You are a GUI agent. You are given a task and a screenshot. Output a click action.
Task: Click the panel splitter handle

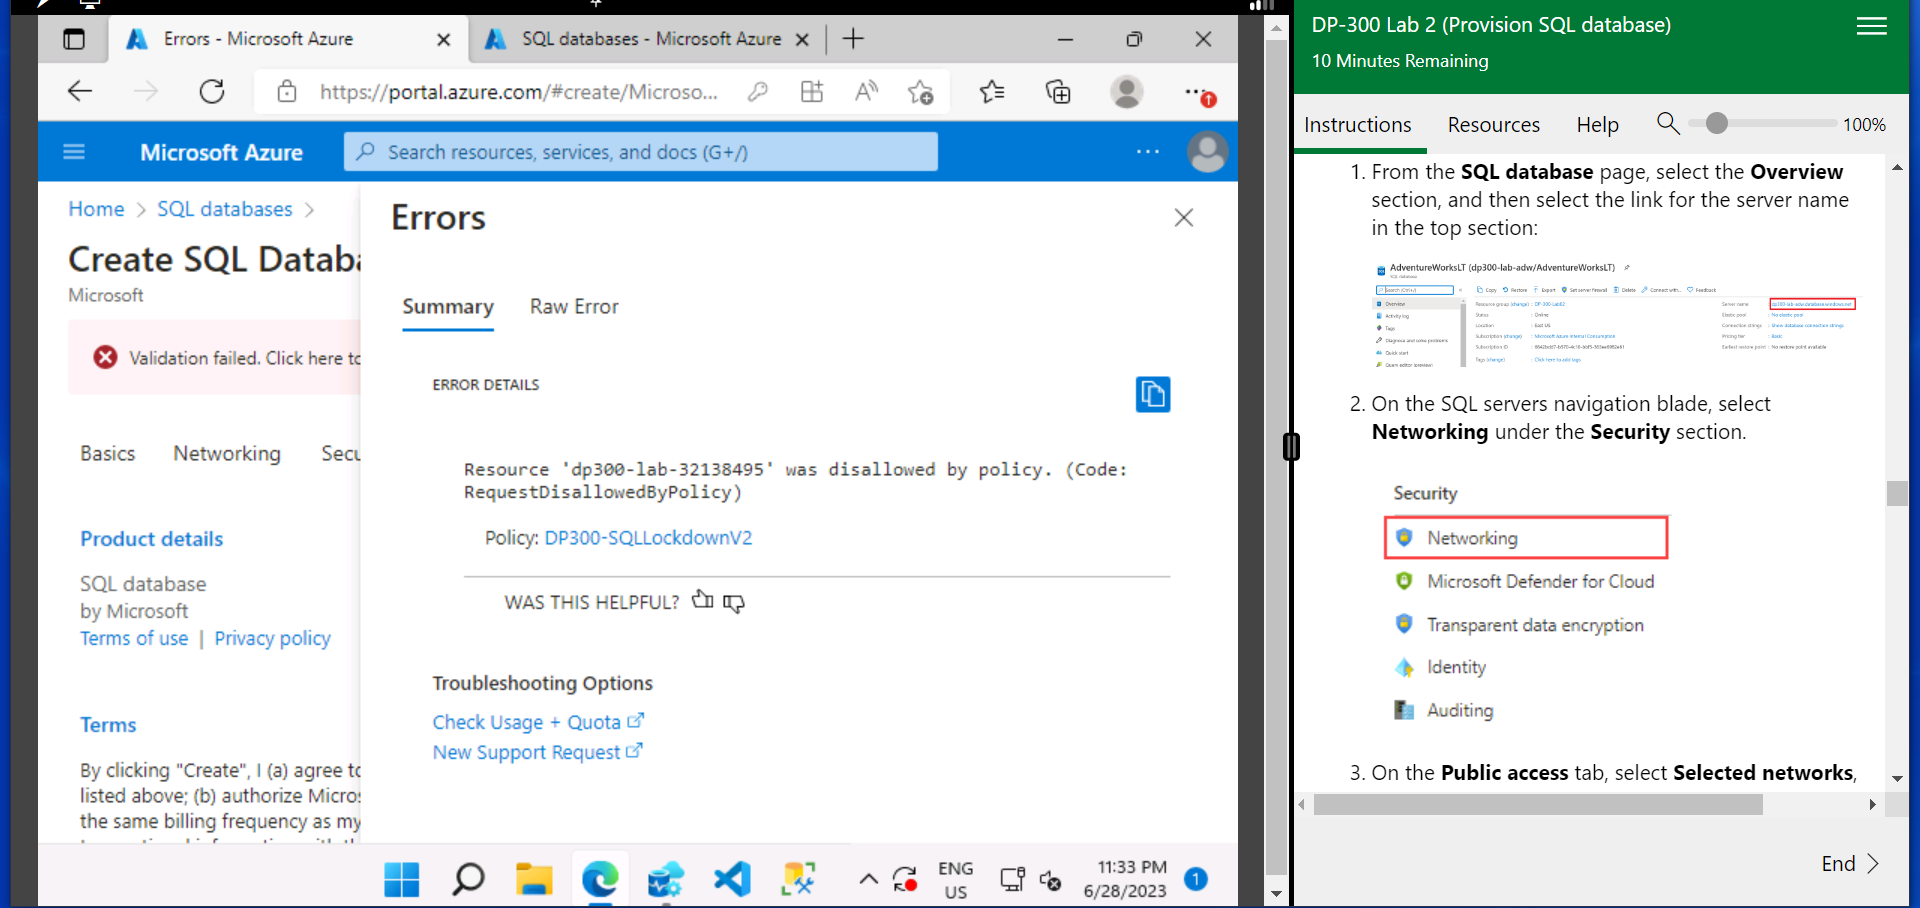pyautogui.click(x=1291, y=447)
